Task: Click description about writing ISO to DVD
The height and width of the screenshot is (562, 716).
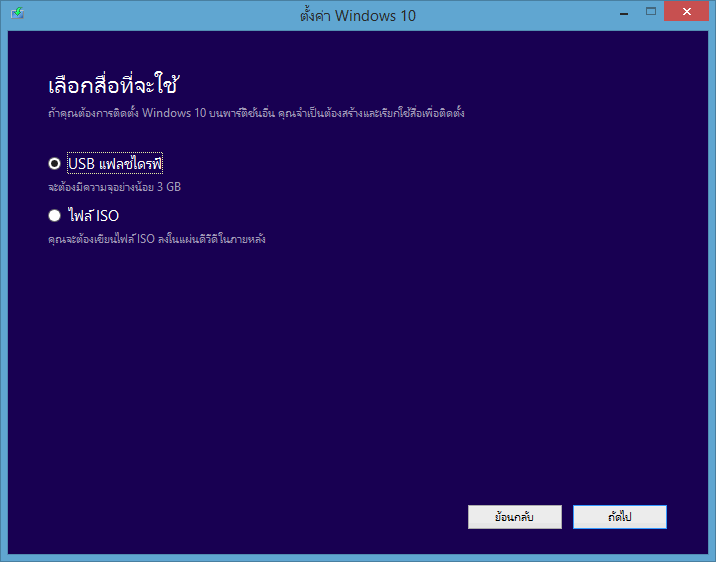Action: pyautogui.click(x=157, y=239)
